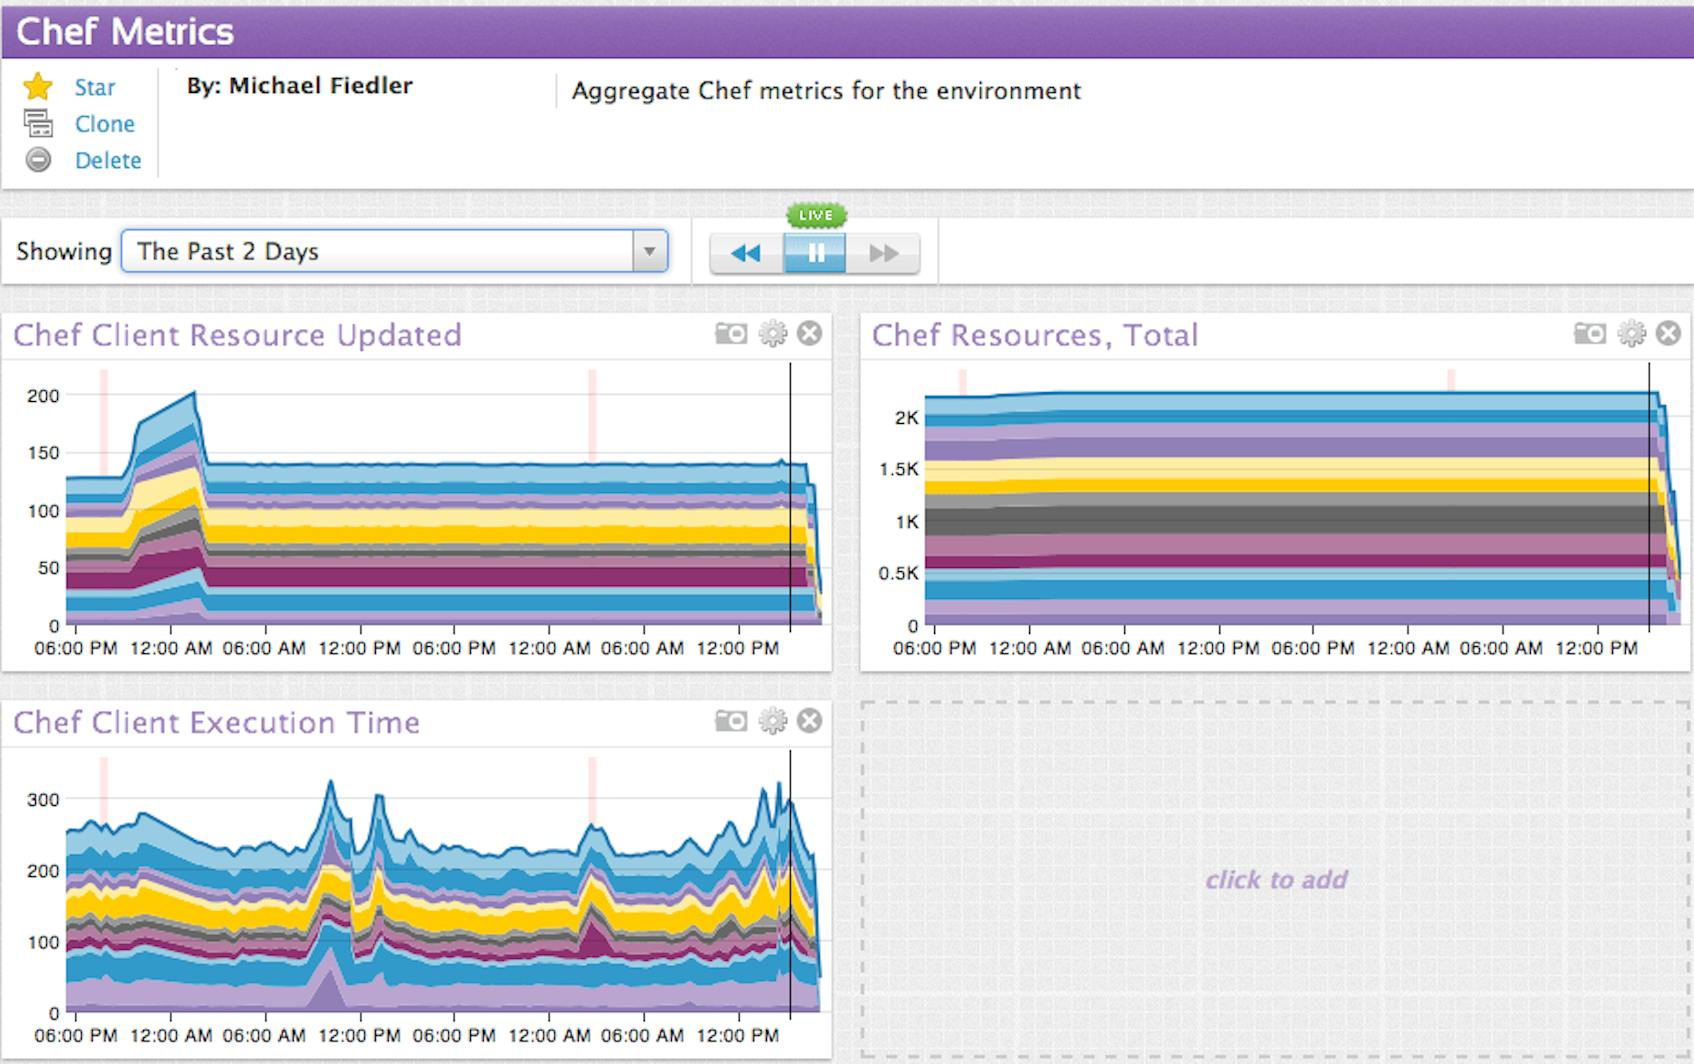Delete the Chef Metrics dashboard
Viewport: 1694px width, 1064px height.
107,160
